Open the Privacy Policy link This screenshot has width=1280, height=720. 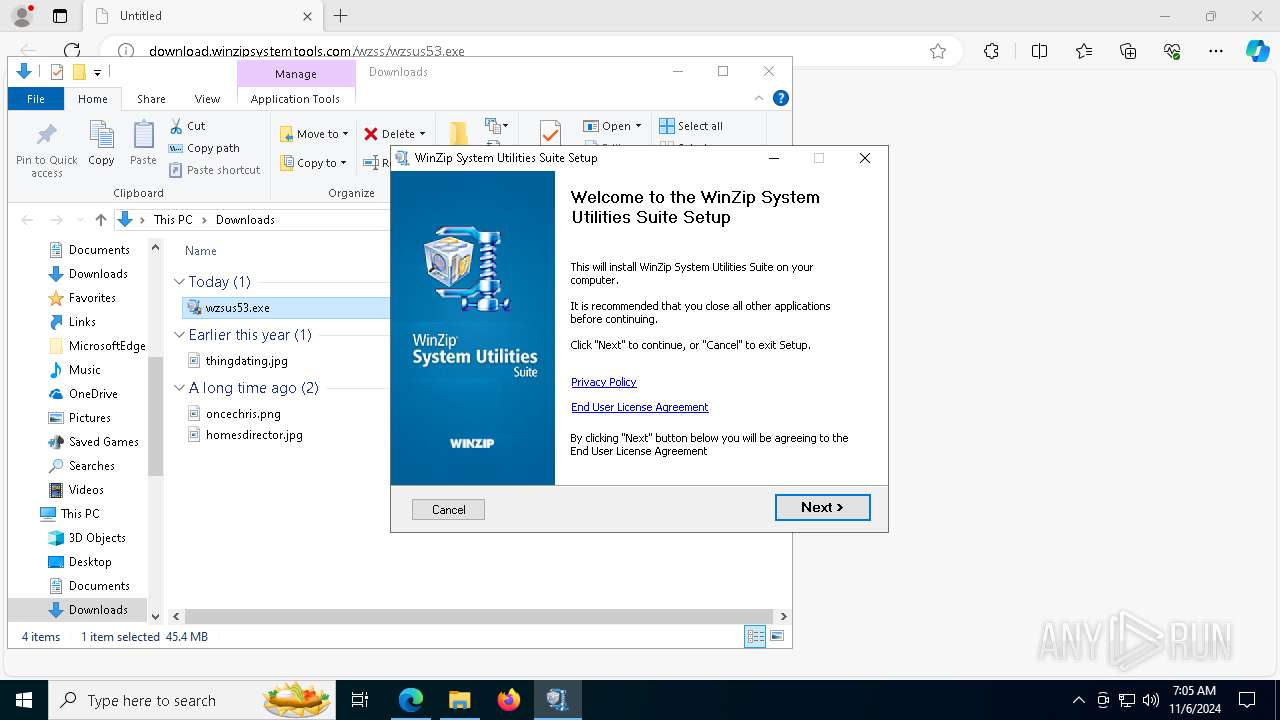603,382
